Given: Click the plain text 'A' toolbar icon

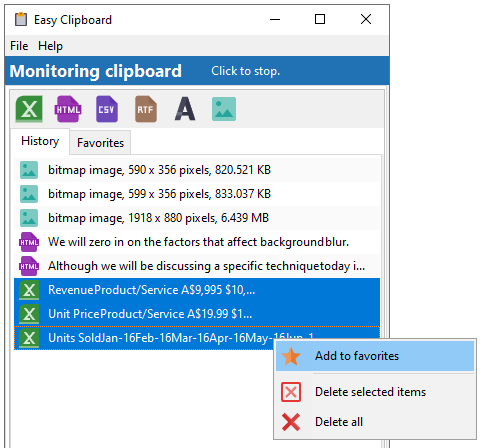Looking at the screenshot, I should pyautogui.click(x=185, y=109).
